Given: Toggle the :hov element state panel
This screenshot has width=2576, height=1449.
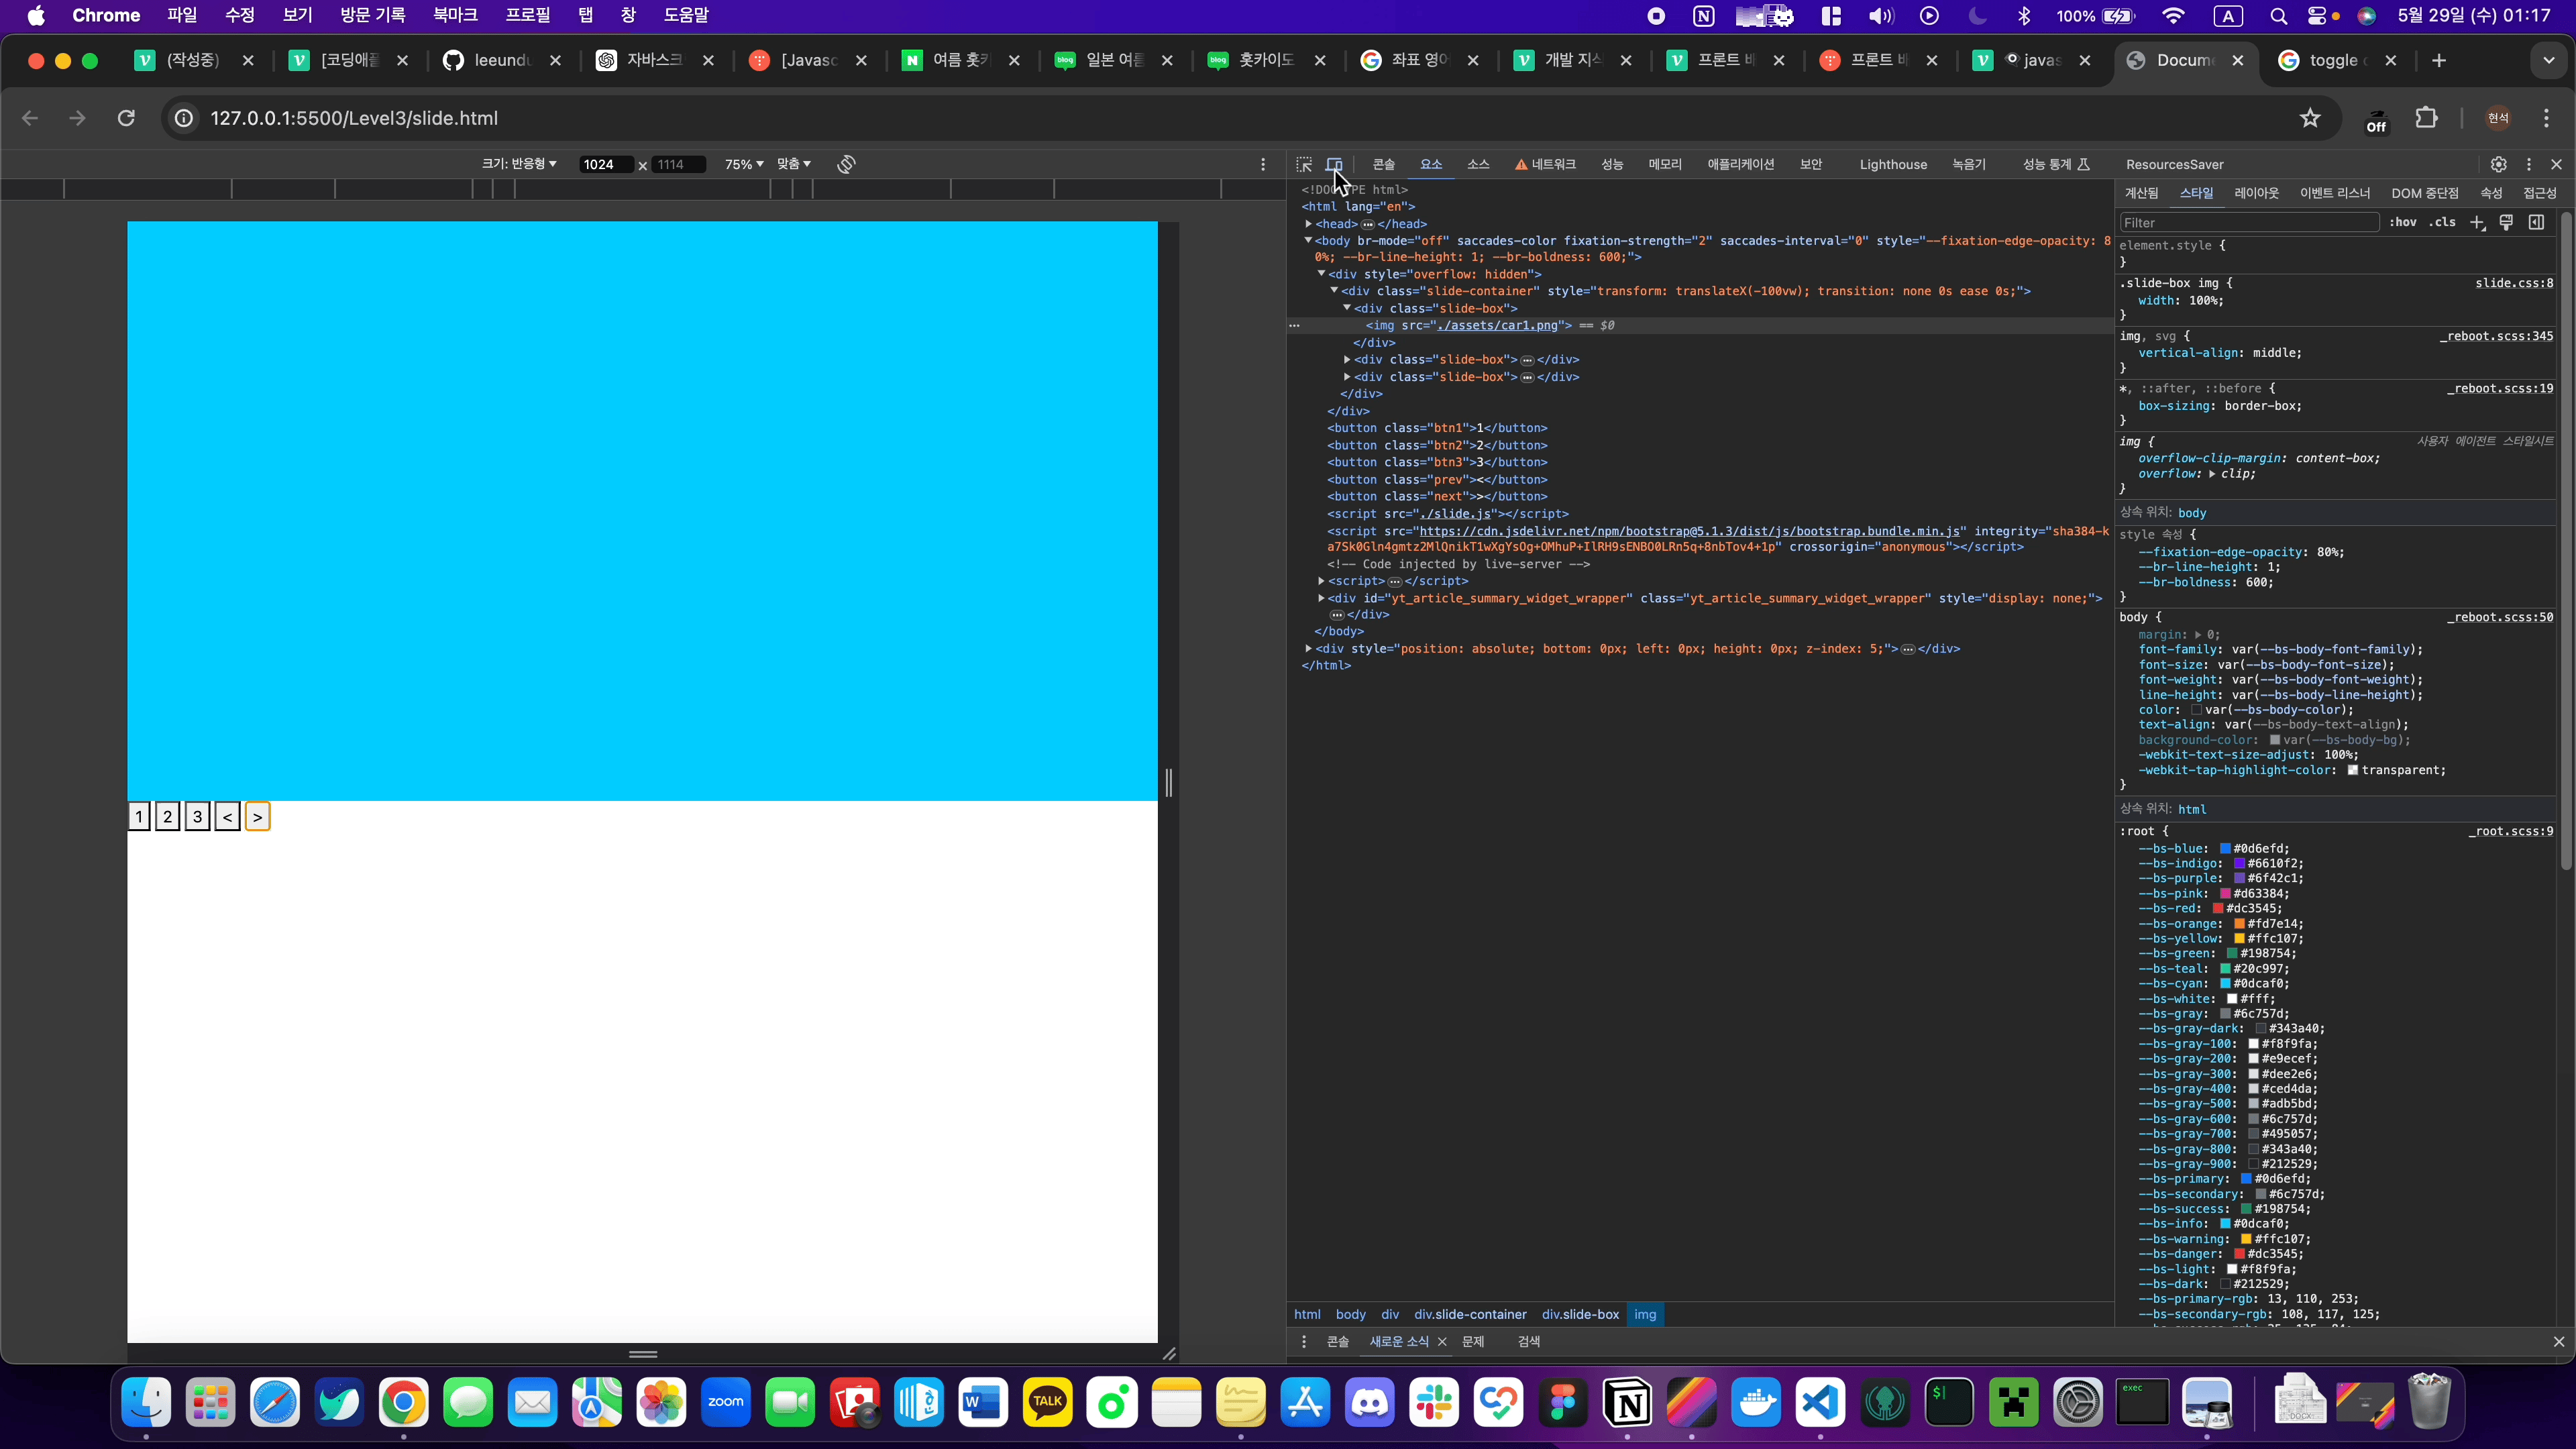Looking at the screenshot, I should [x=2403, y=222].
